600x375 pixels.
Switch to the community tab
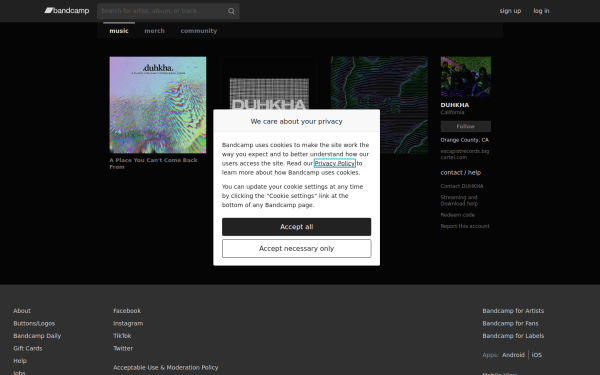pos(199,31)
